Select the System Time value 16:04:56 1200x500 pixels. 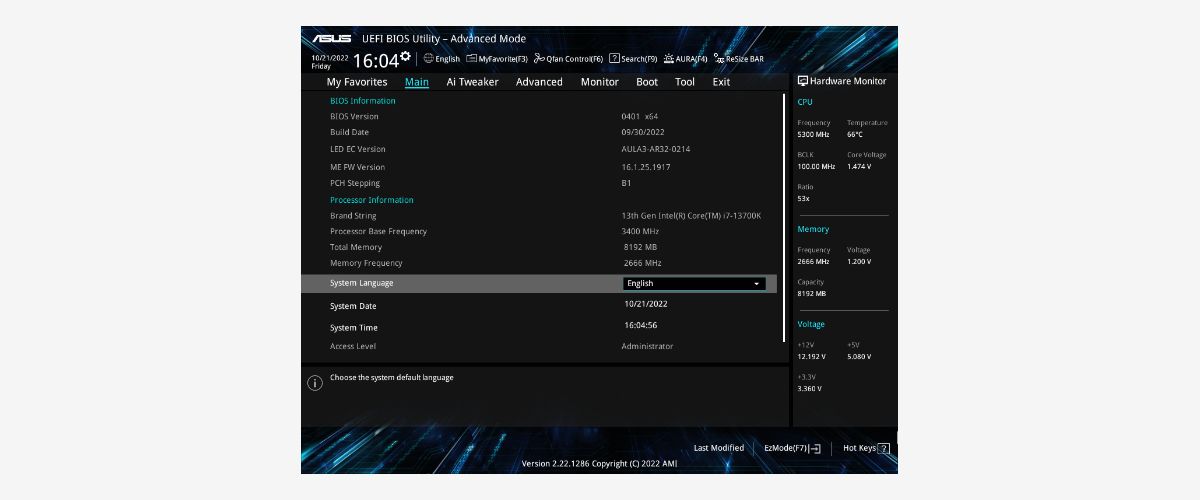[x=641, y=325]
